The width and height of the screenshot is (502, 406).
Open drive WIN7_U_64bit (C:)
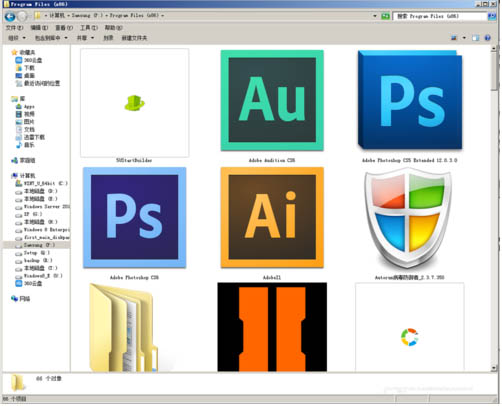[x=42, y=183]
